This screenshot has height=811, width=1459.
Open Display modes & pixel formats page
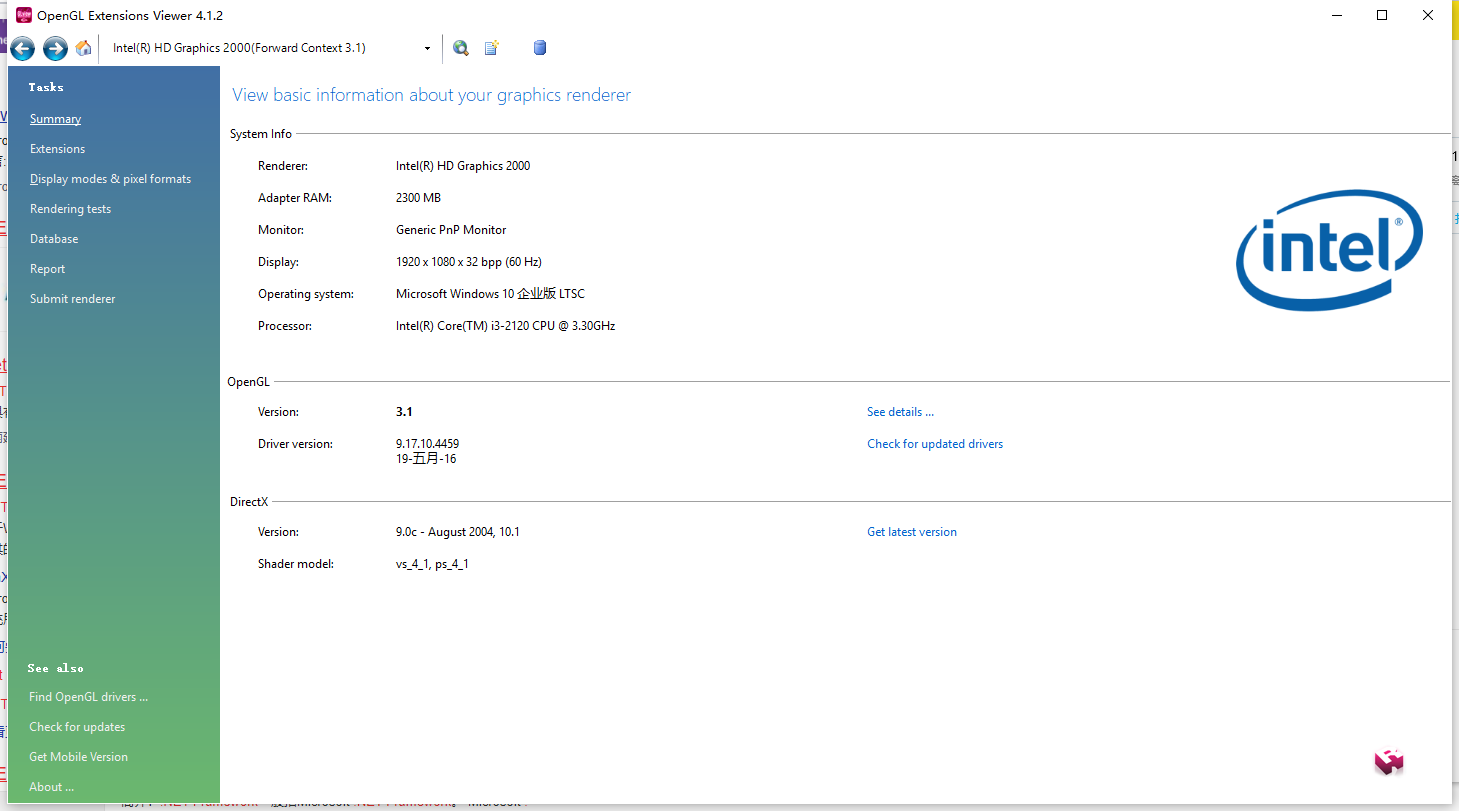pos(110,178)
